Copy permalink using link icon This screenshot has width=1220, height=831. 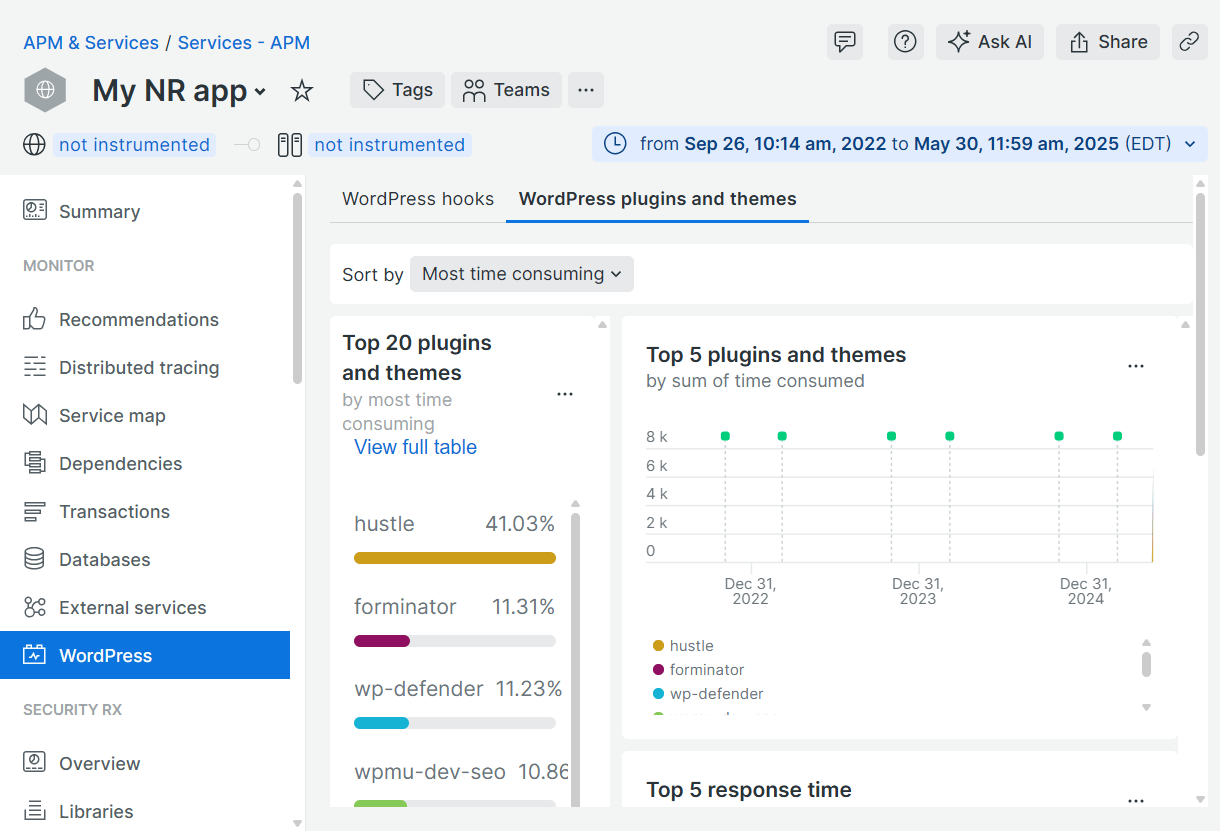coord(1189,42)
